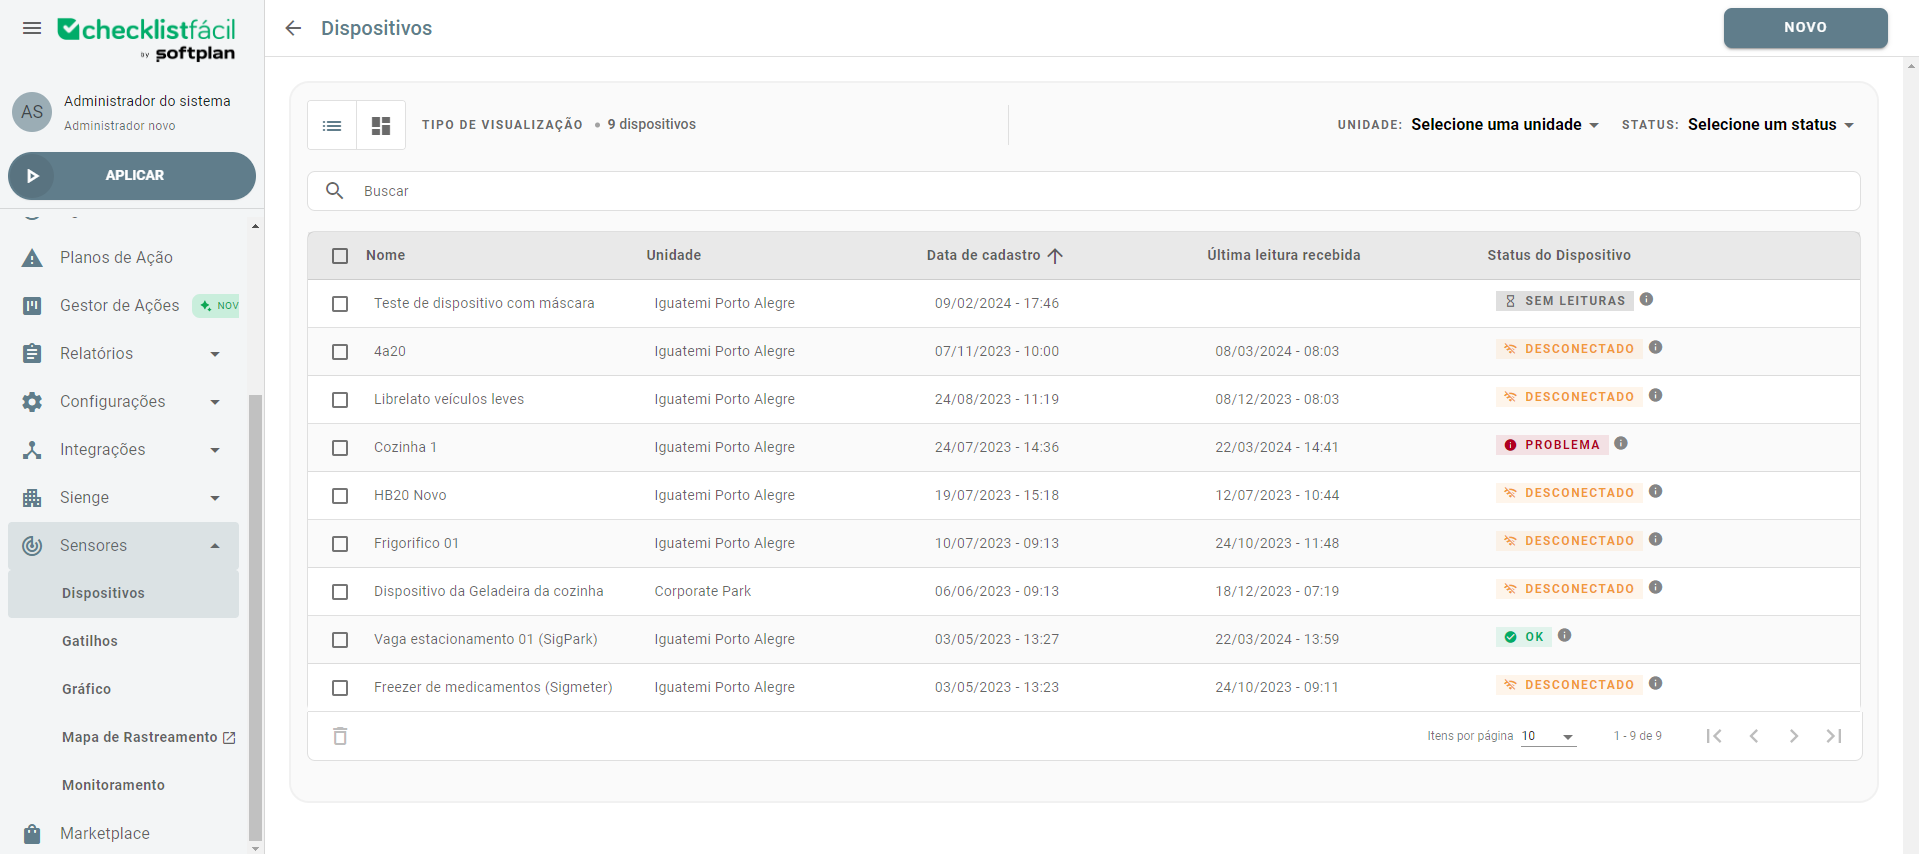Image resolution: width=1919 pixels, height=854 pixels.
Task: Open the Unidade filter dropdown
Action: click(x=1504, y=125)
